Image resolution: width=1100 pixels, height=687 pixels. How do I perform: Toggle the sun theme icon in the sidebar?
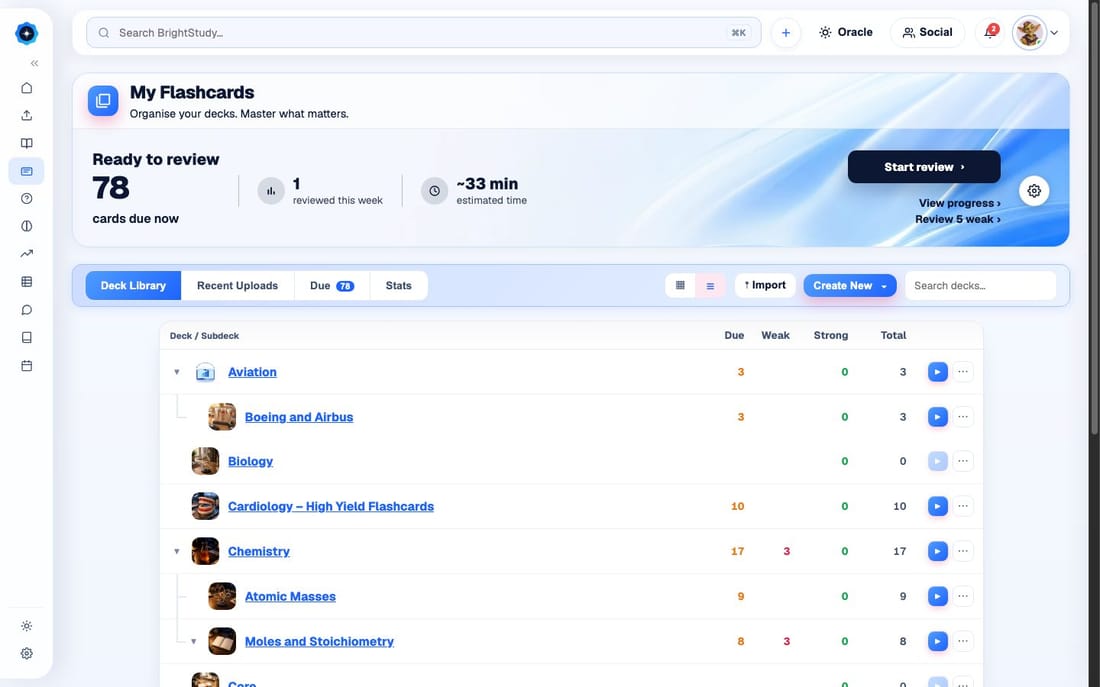click(x=27, y=626)
